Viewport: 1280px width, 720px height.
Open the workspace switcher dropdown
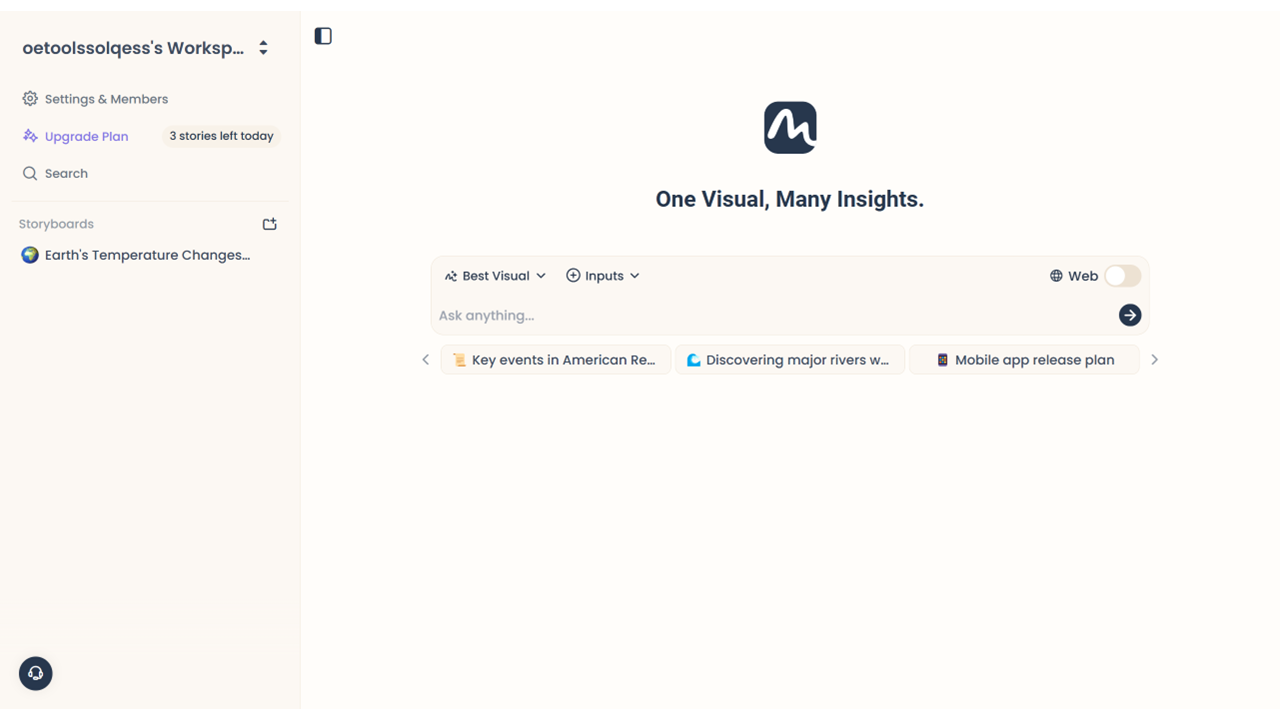tap(263, 48)
